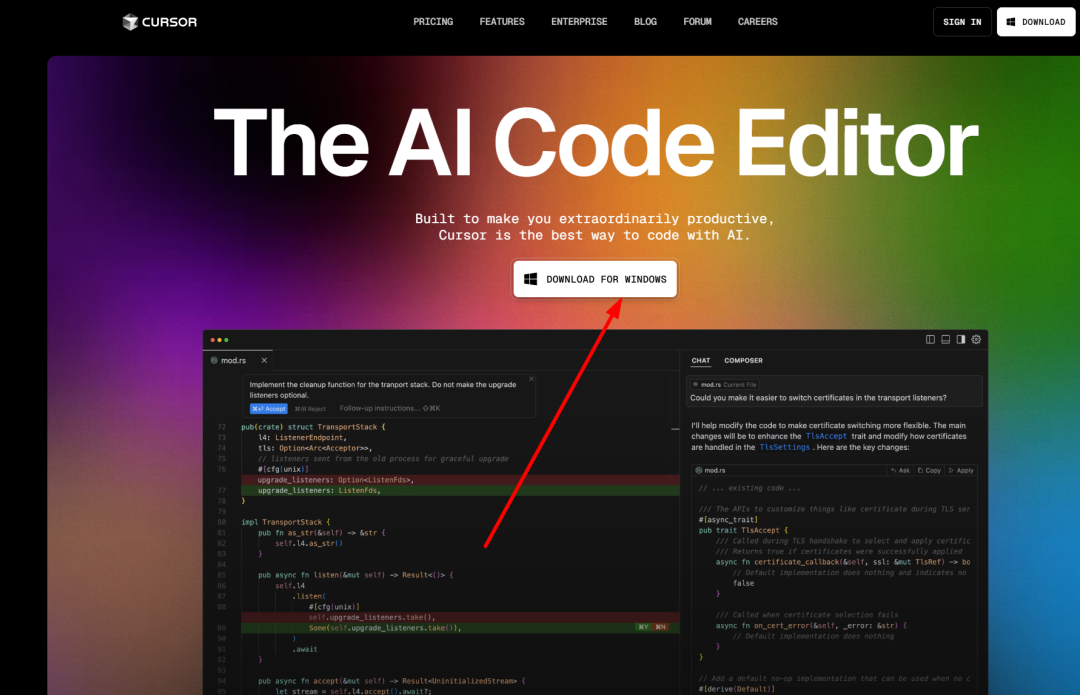Click the green window dot in editor
1080x695 pixels.
coord(227,340)
